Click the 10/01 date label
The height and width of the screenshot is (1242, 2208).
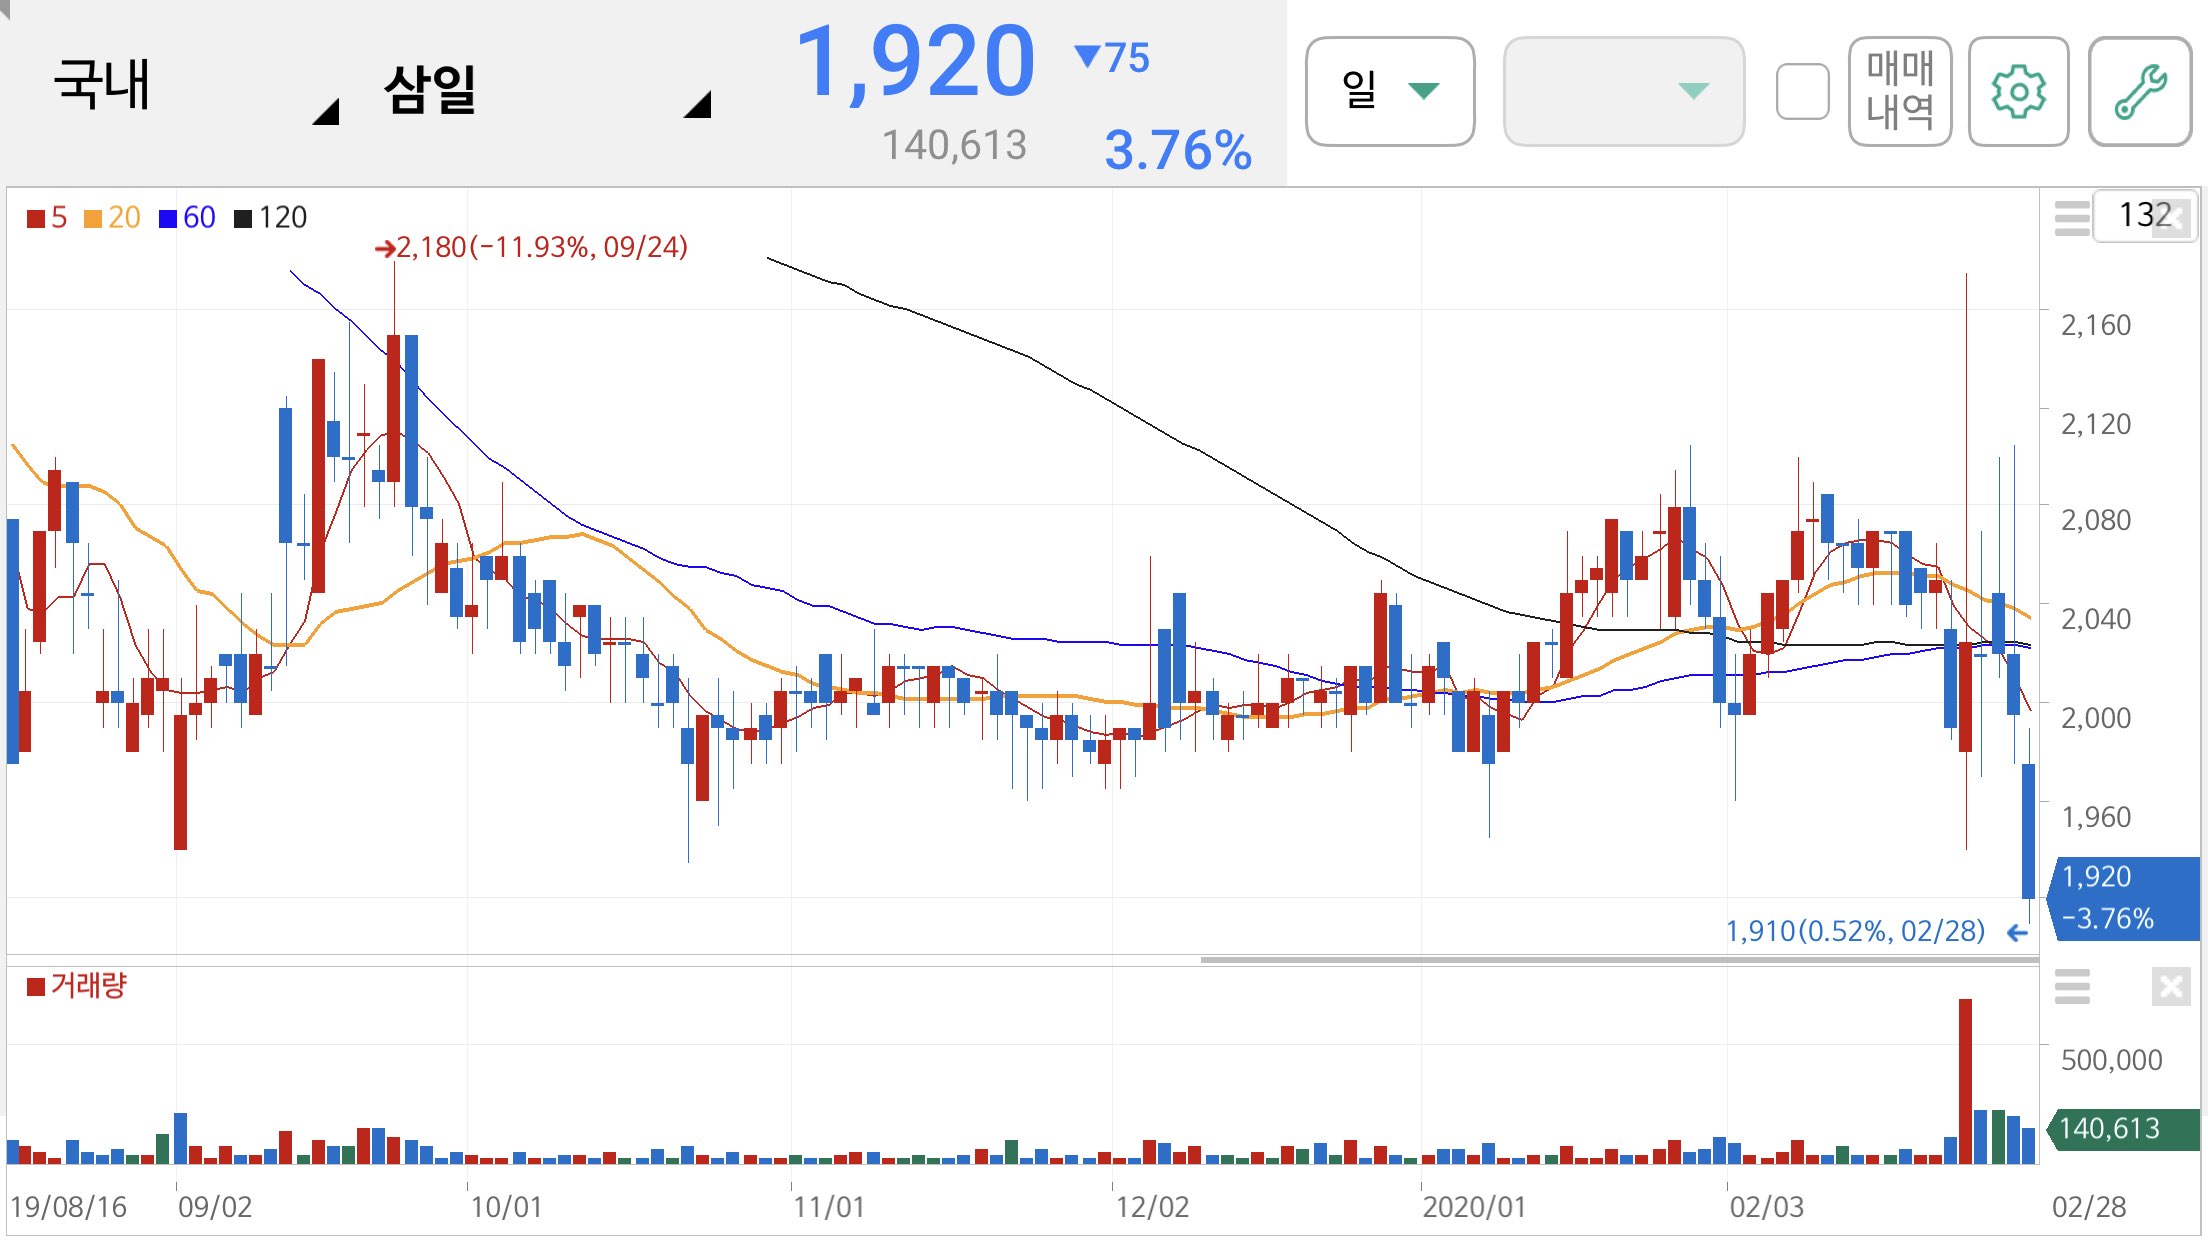[x=506, y=1207]
